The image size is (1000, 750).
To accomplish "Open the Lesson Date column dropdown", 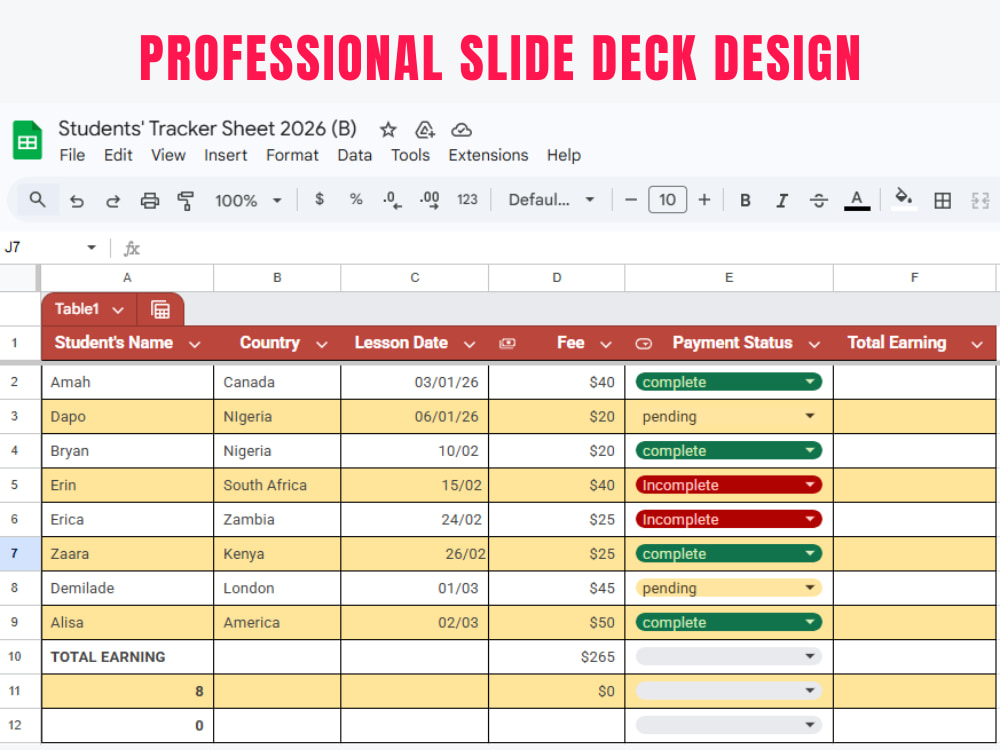I will coord(469,344).
